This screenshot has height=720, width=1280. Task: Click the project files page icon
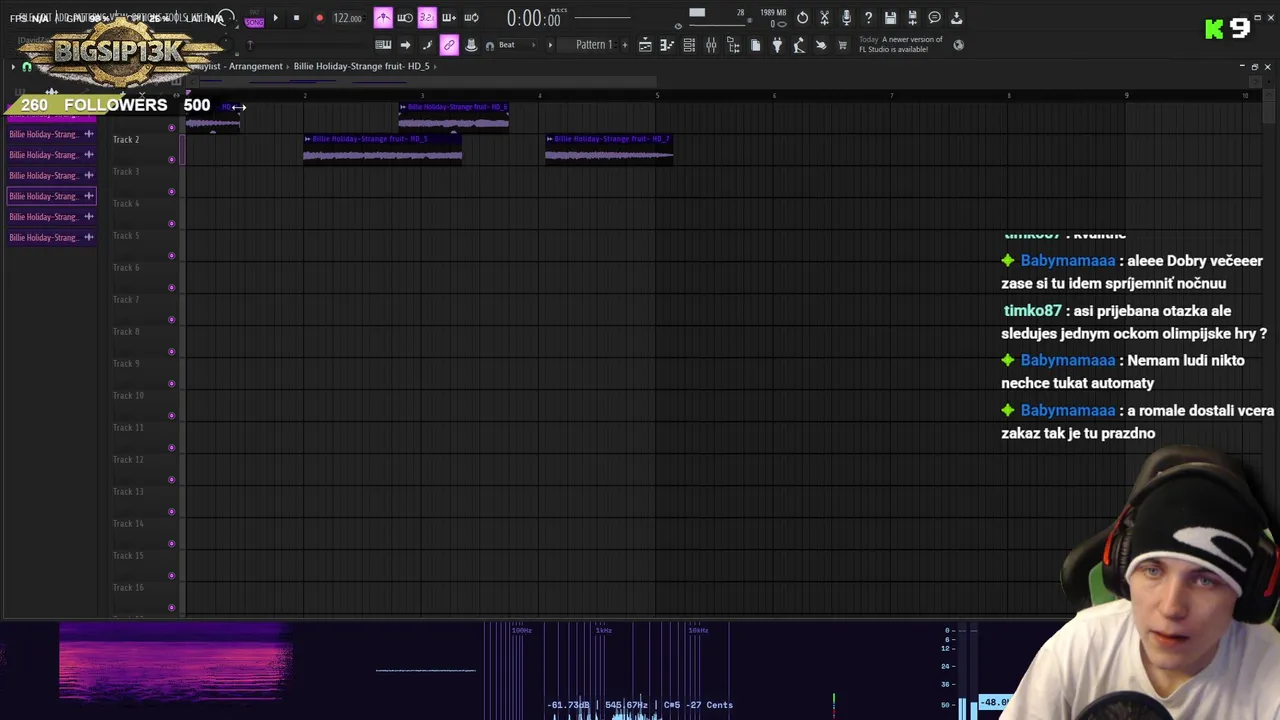(x=755, y=45)
